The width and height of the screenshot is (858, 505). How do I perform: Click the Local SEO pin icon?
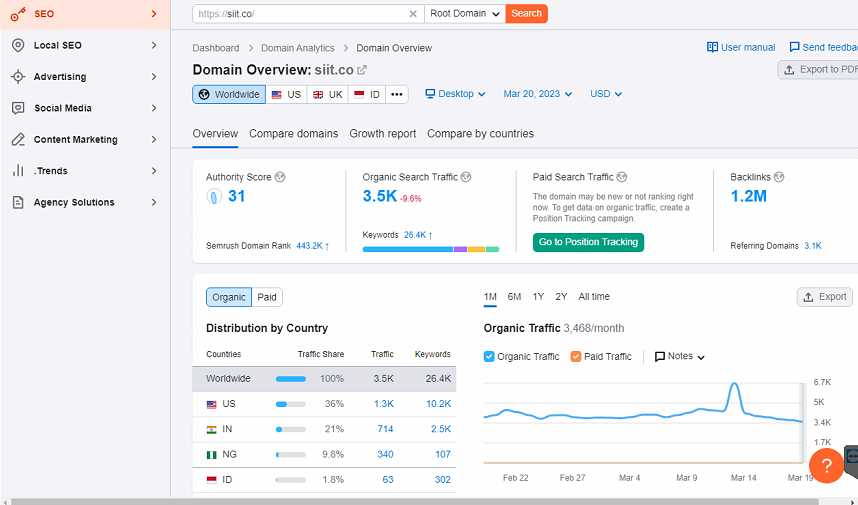click(x=17, y=45)
